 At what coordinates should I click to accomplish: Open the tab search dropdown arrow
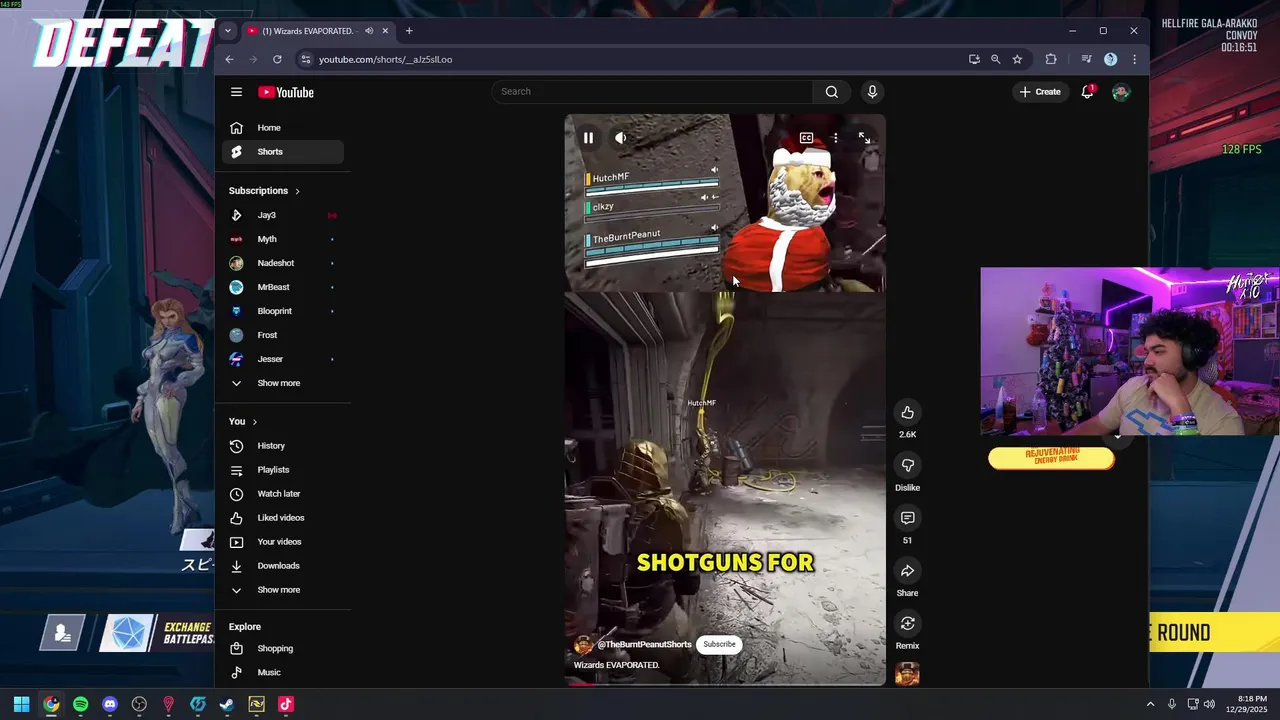tap(227, 31)
